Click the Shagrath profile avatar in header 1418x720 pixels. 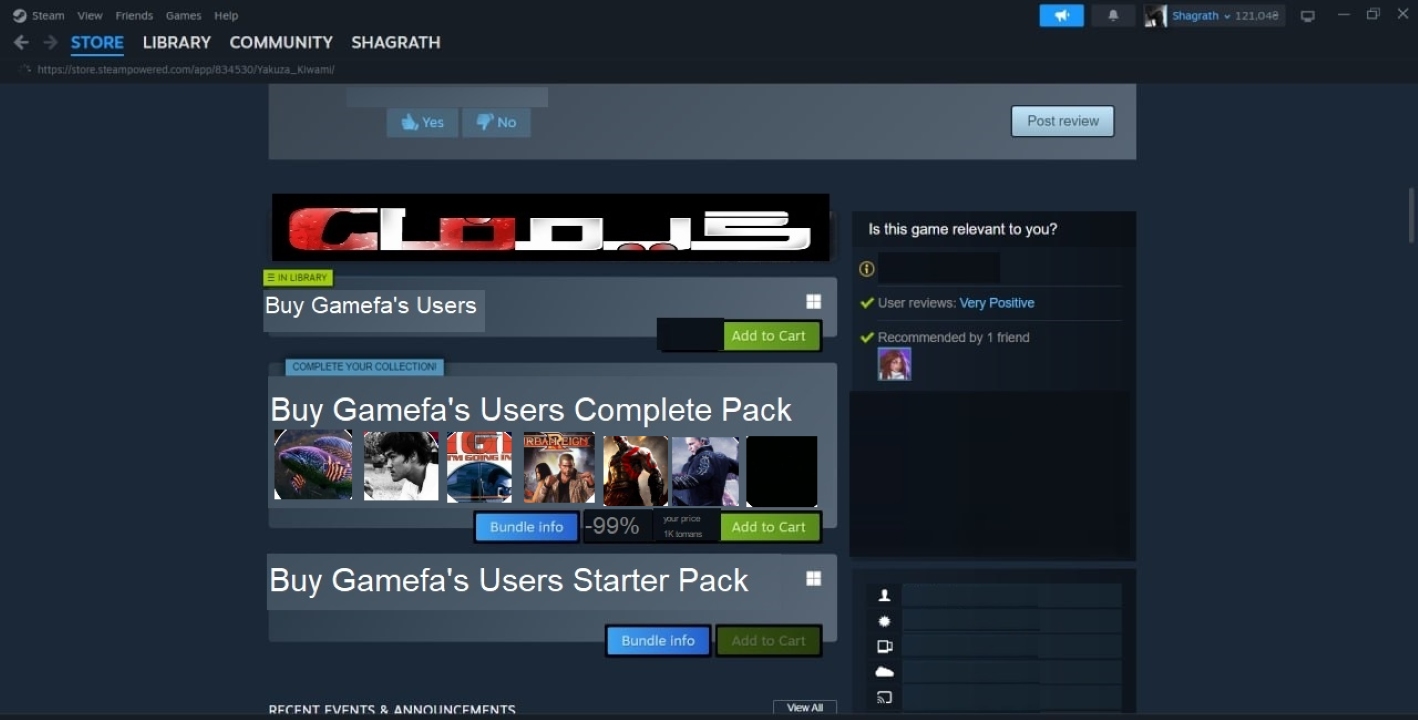coord(1155,15)
